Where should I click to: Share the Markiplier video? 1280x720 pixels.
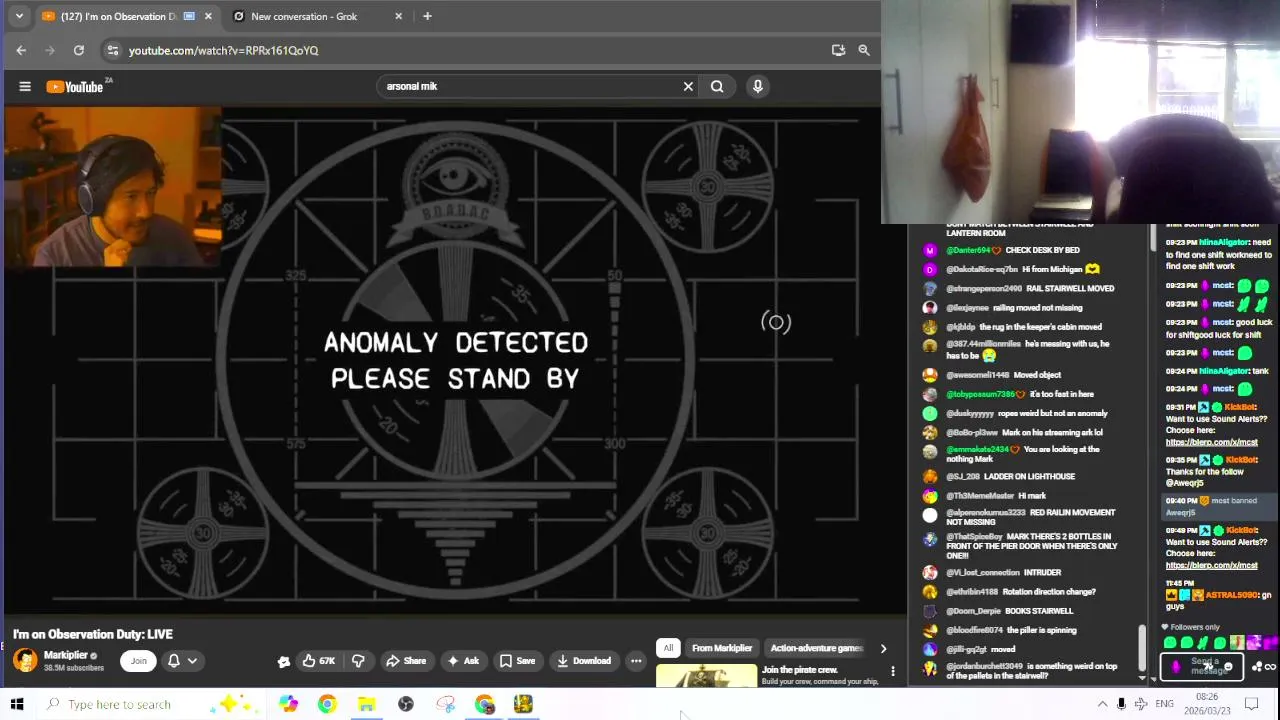(406, 661)
